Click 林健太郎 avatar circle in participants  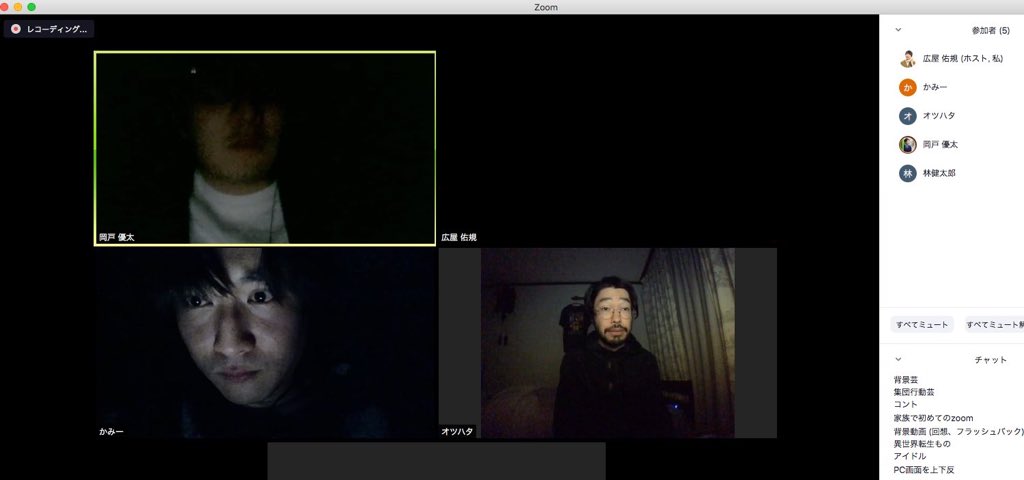pyautogui.click(x=908, y=173)
